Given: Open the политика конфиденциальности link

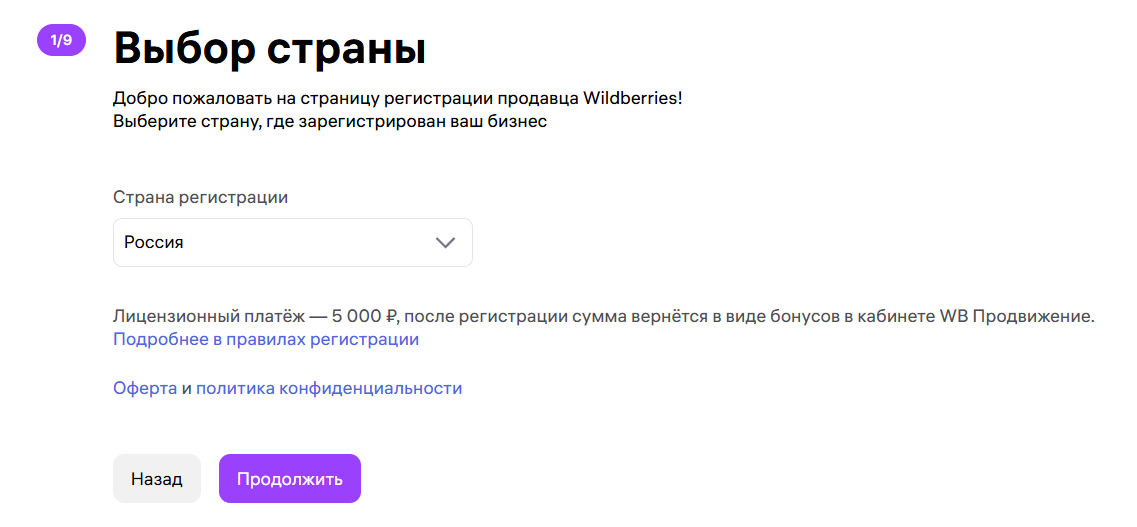Looking at the screenshot, I should pyautogui.click(x=329, y=389).
